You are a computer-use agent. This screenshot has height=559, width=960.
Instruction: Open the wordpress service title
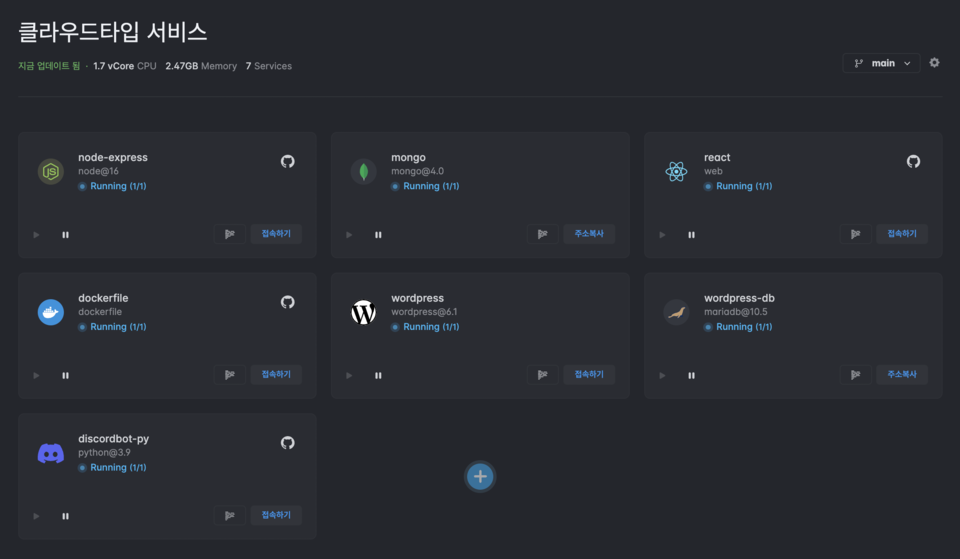point(417,298)
